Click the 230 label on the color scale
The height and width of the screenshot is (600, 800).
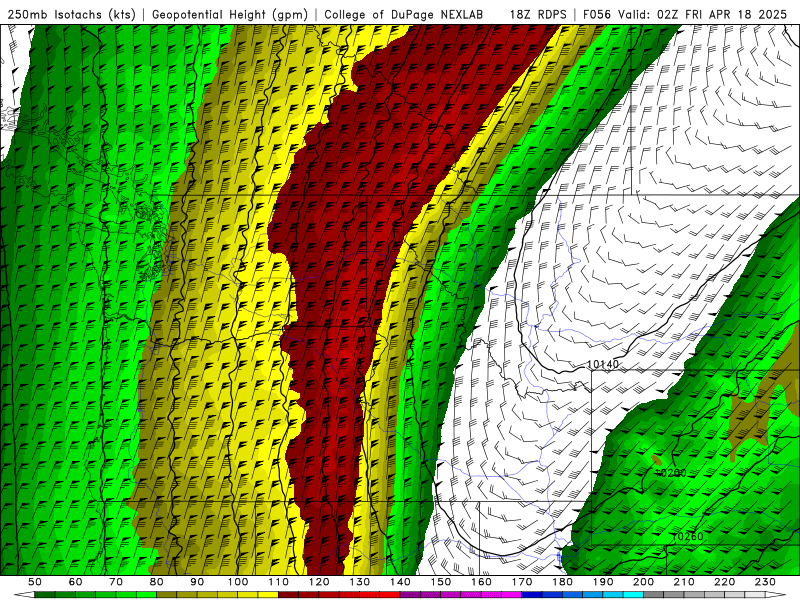(765, 582)
